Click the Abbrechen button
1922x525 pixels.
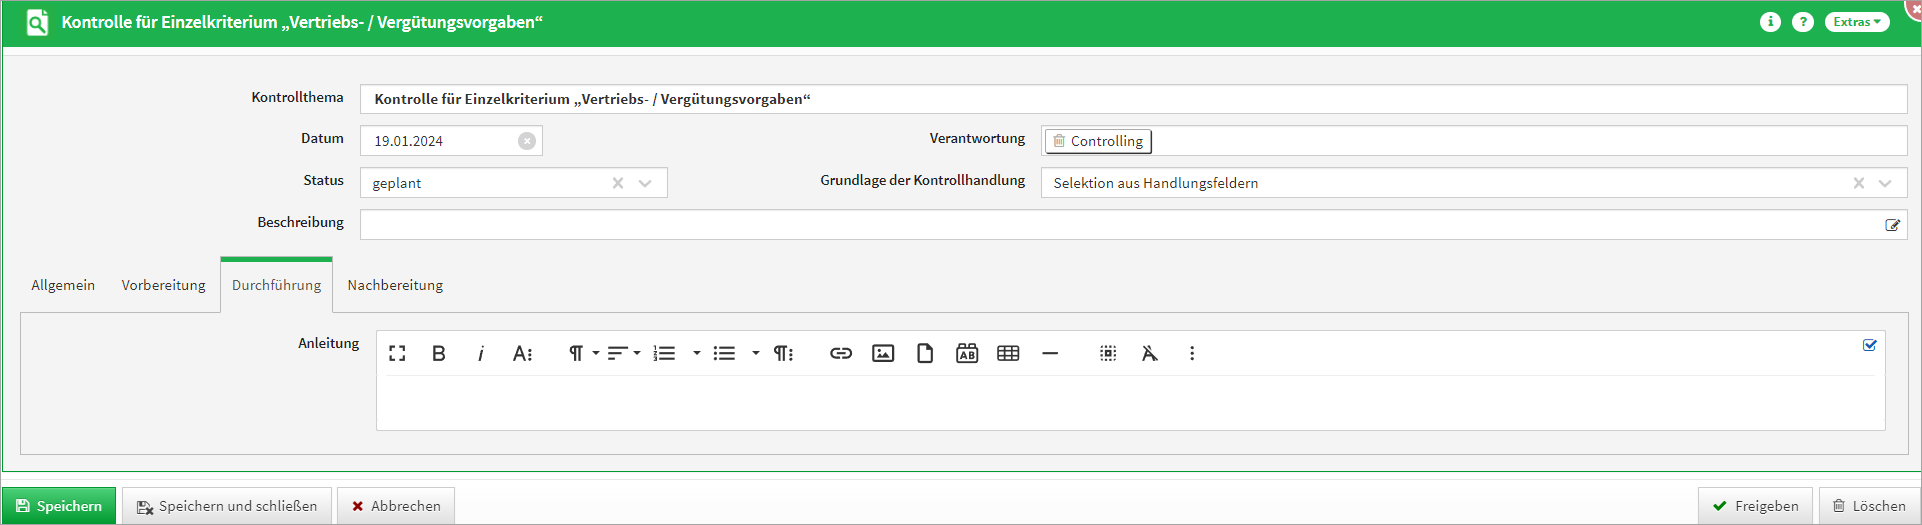coord(396,506)
